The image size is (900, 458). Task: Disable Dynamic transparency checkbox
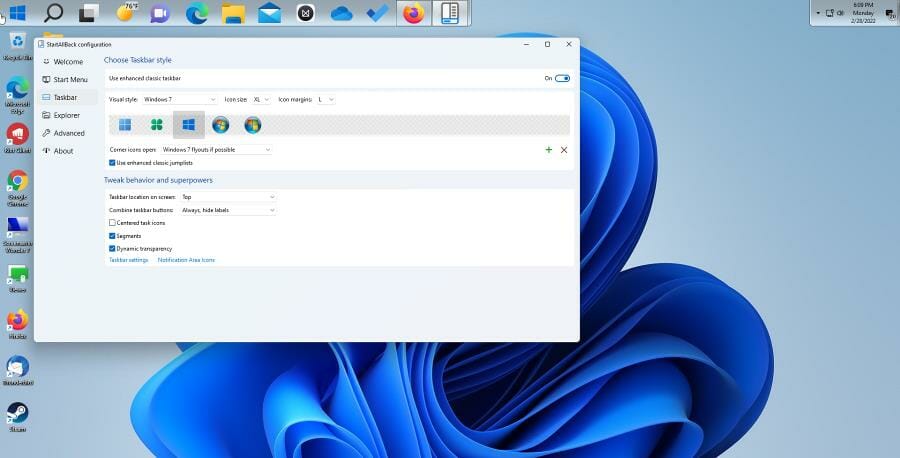(112, 249)
